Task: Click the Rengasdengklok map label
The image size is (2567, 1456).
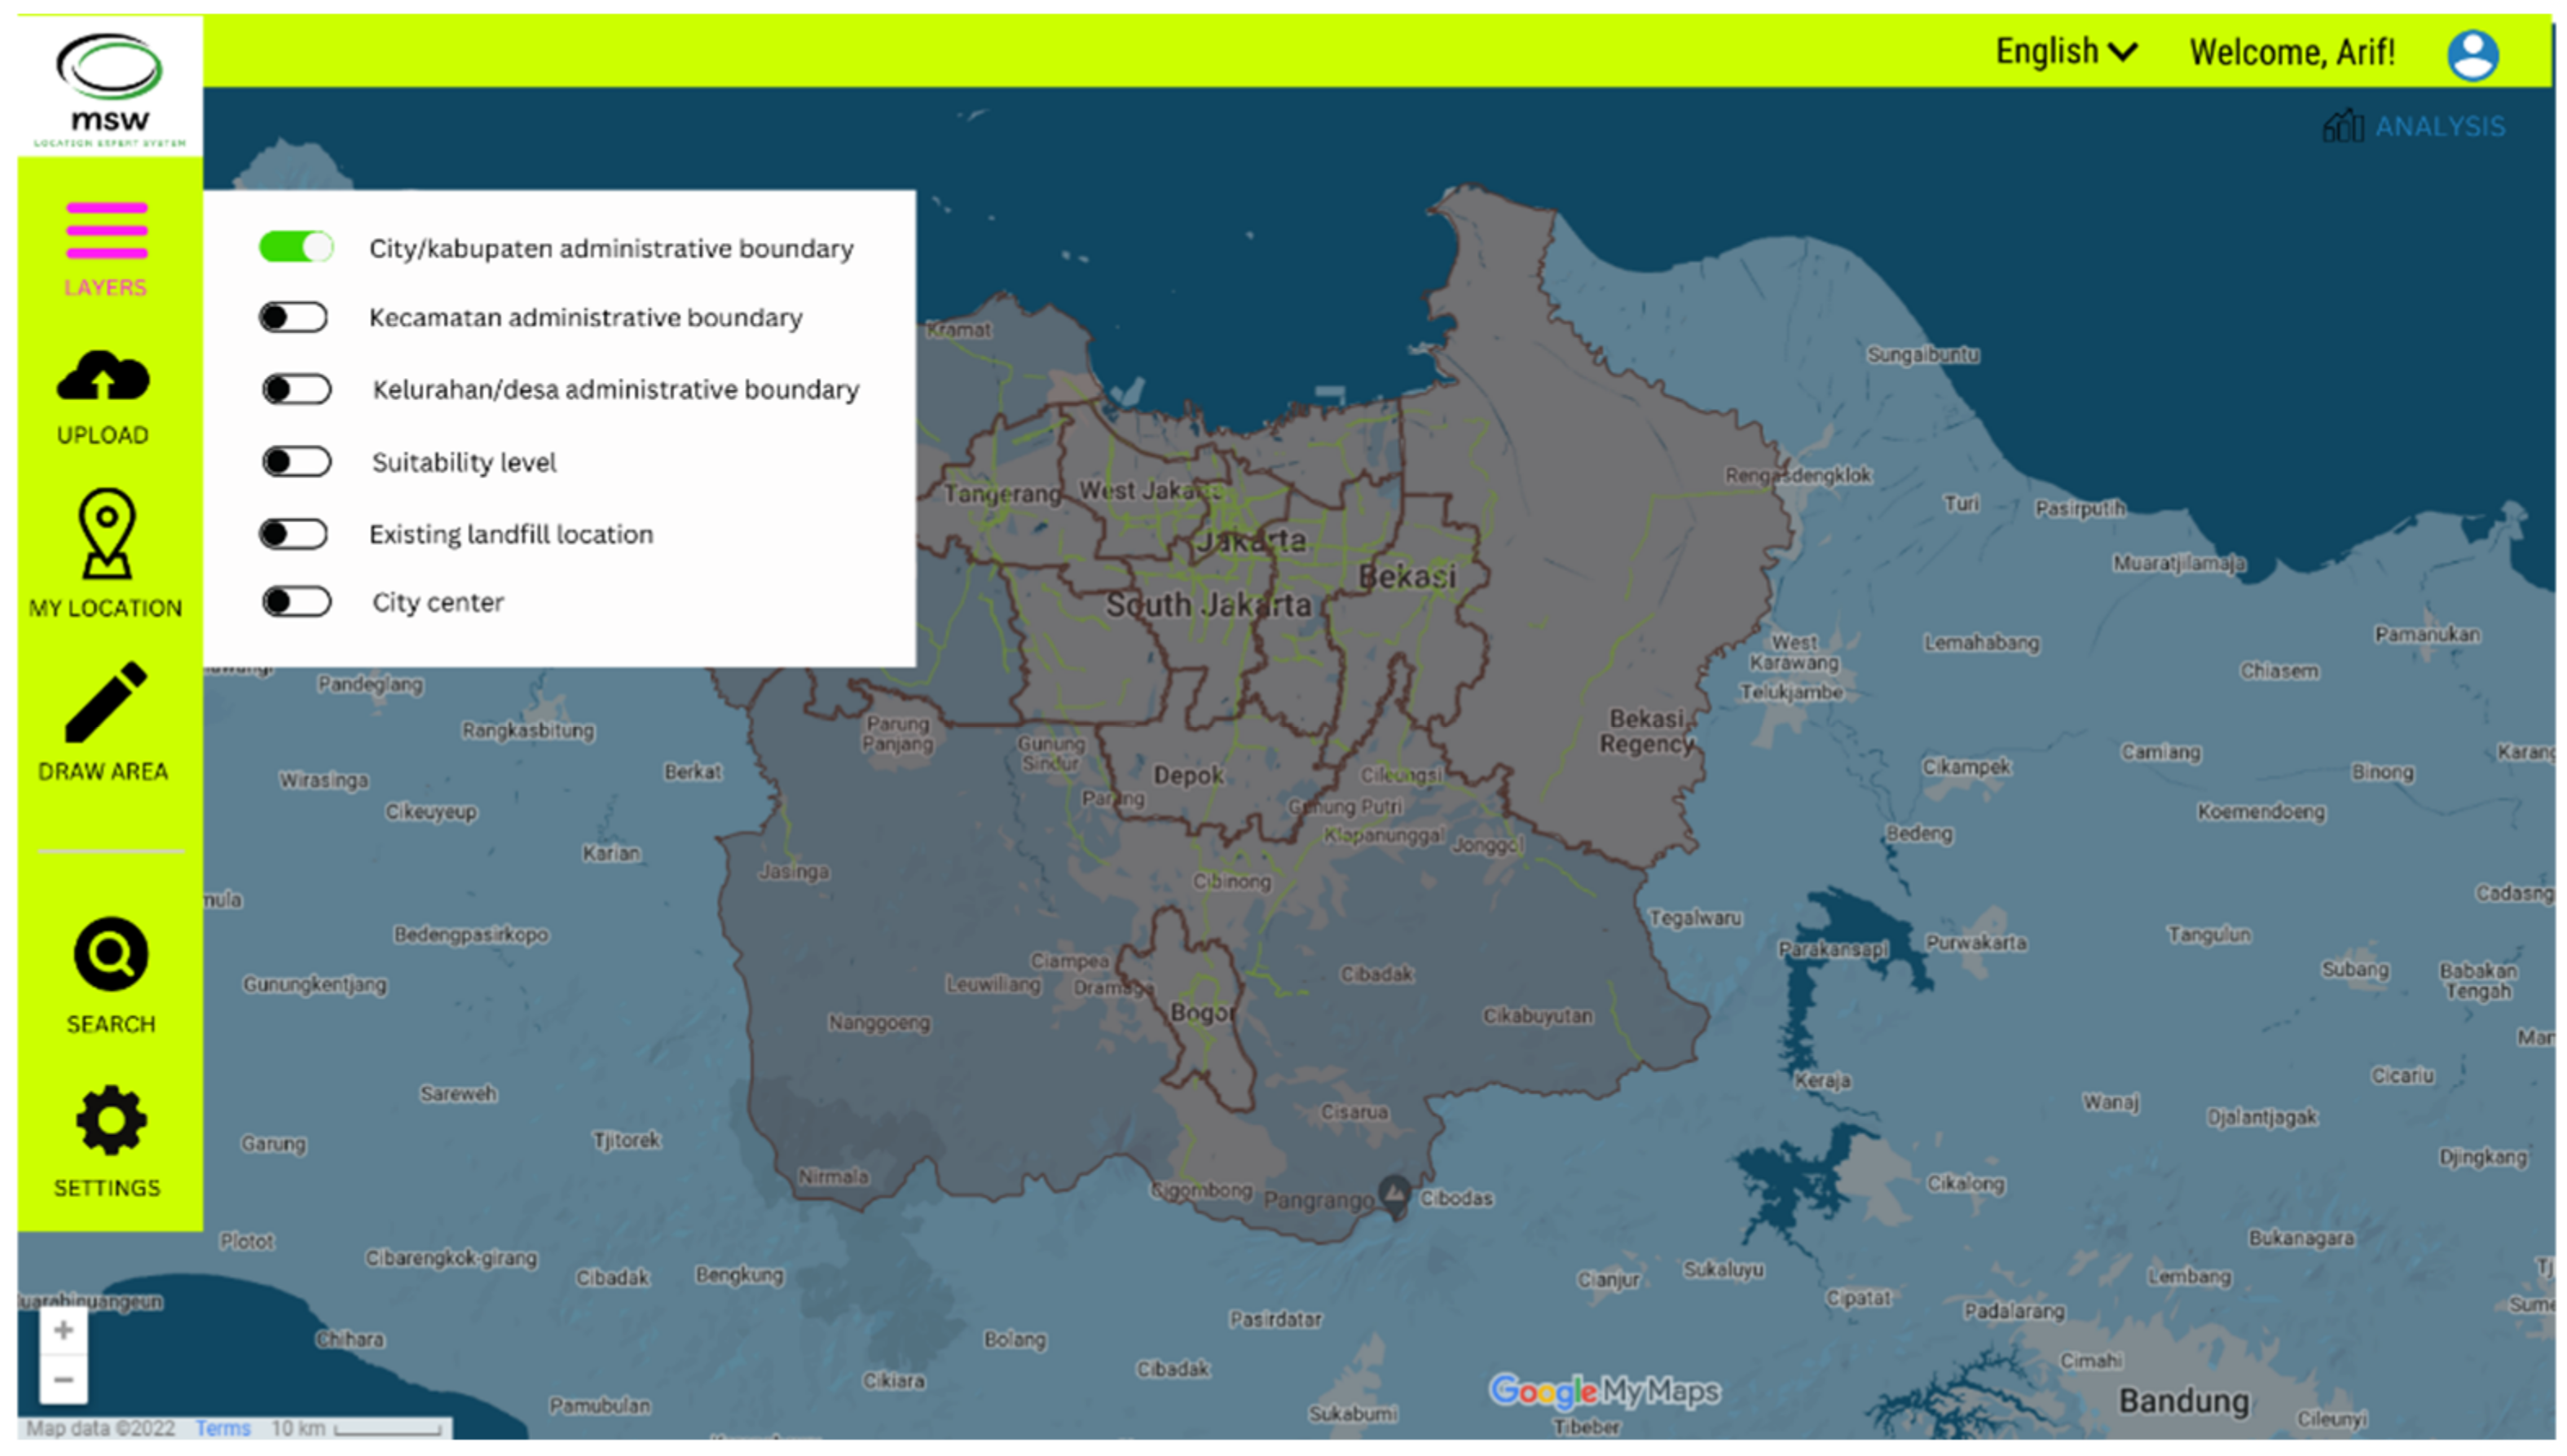Action: pyautogui.click(x=1797, y=475)
